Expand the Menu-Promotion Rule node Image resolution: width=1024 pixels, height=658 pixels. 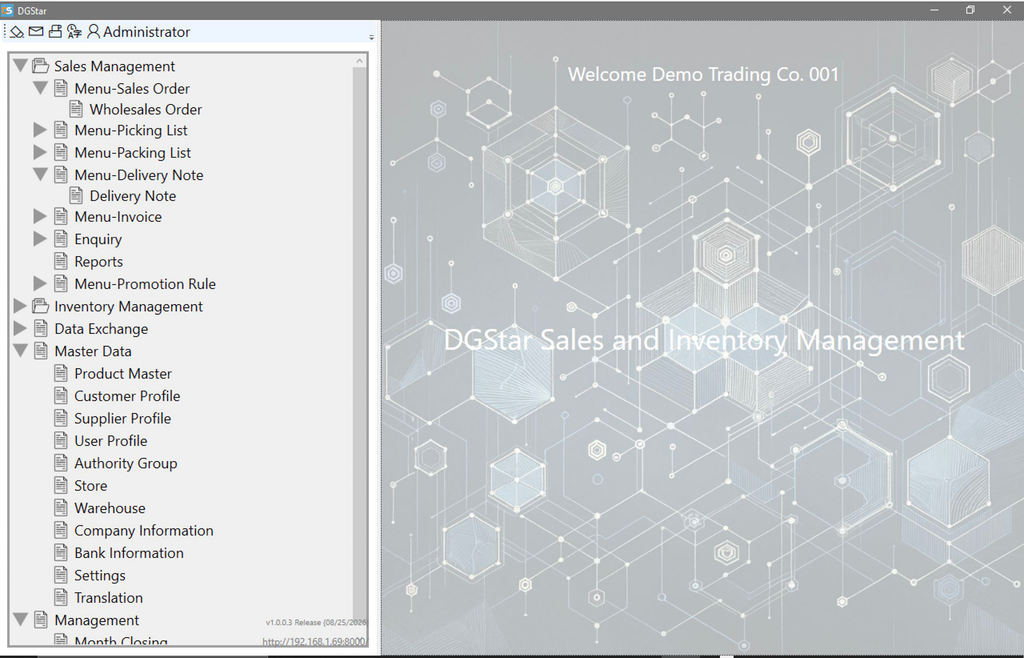click(40, 283)
